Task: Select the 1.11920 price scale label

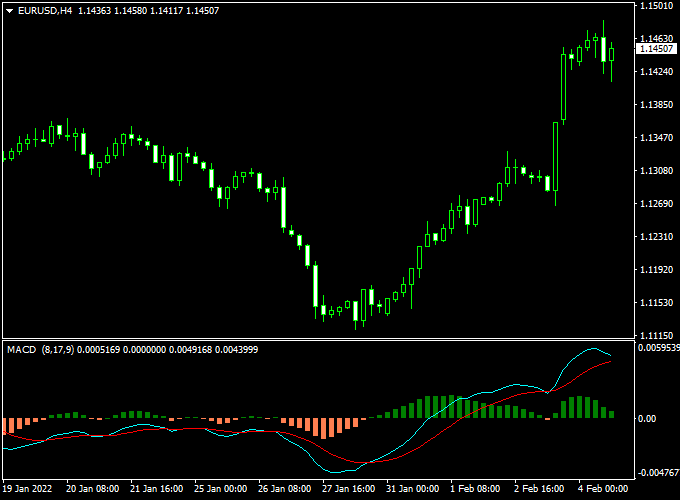Action: pos(657,269)
